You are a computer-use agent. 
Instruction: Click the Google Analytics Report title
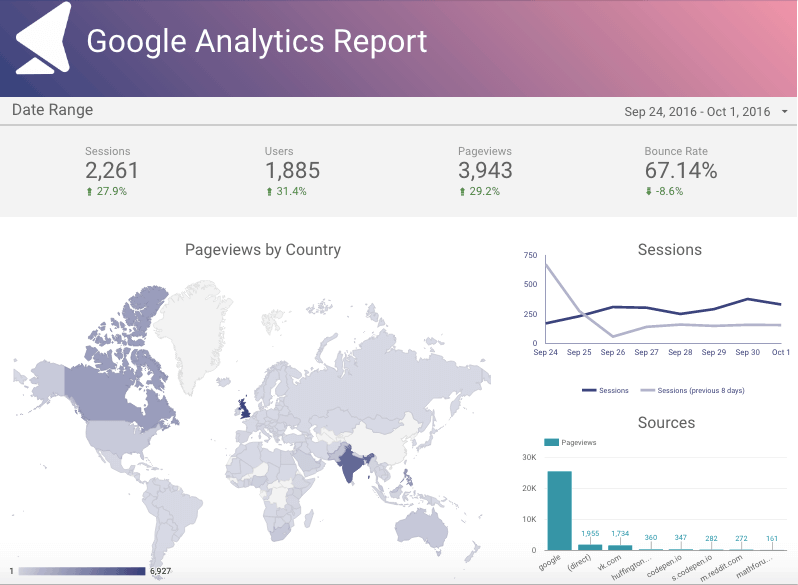[x=256, y=41]
